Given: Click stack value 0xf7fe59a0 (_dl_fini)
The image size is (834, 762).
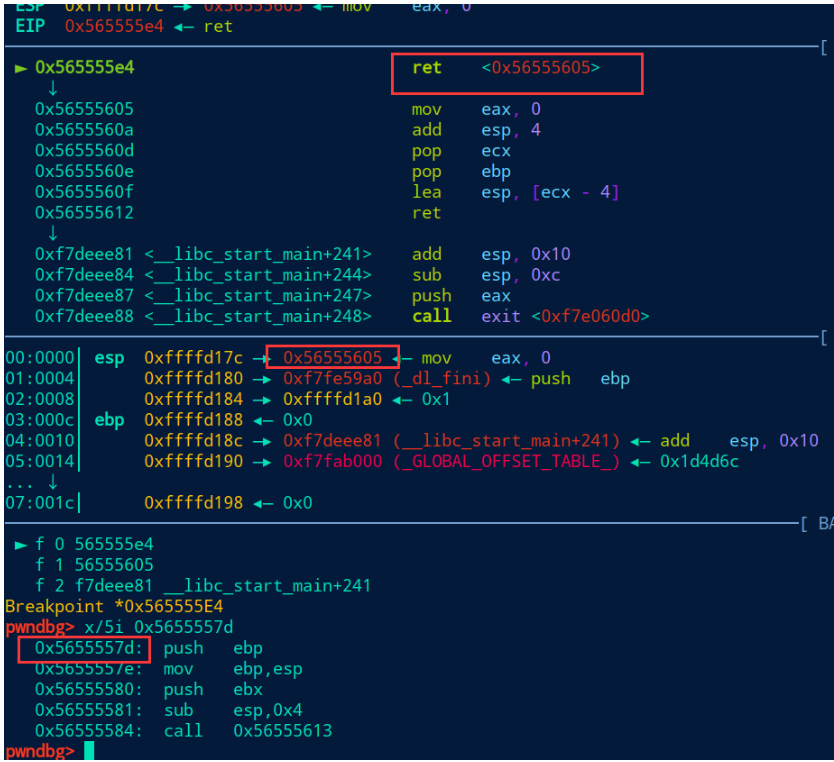Looking at the screenshot, I should pos(387,379).
